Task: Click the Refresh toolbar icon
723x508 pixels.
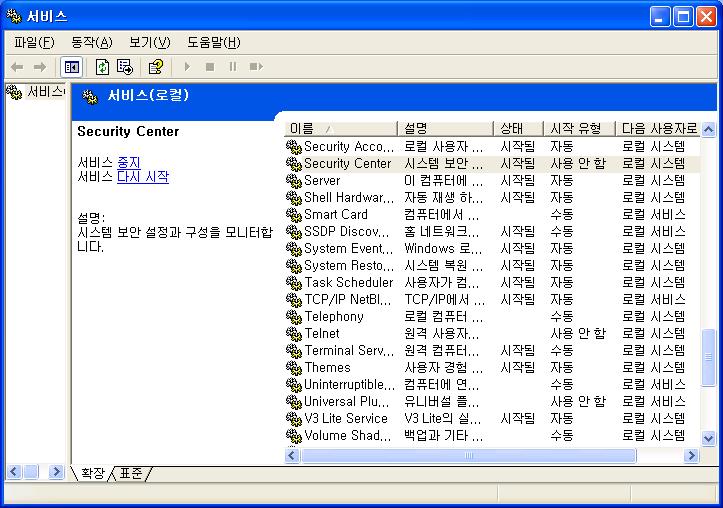Action: 102,67
